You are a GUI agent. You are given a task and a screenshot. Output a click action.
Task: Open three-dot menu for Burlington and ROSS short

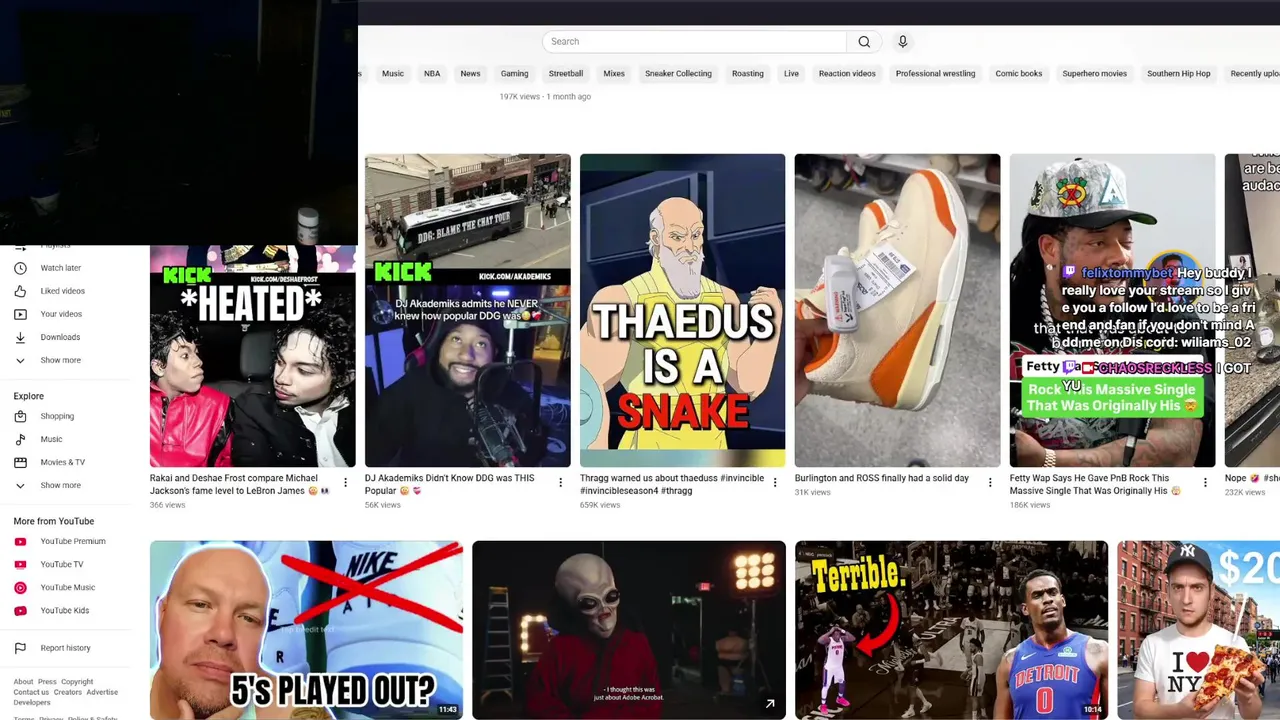pyautogui.click(x=990, y=483)
